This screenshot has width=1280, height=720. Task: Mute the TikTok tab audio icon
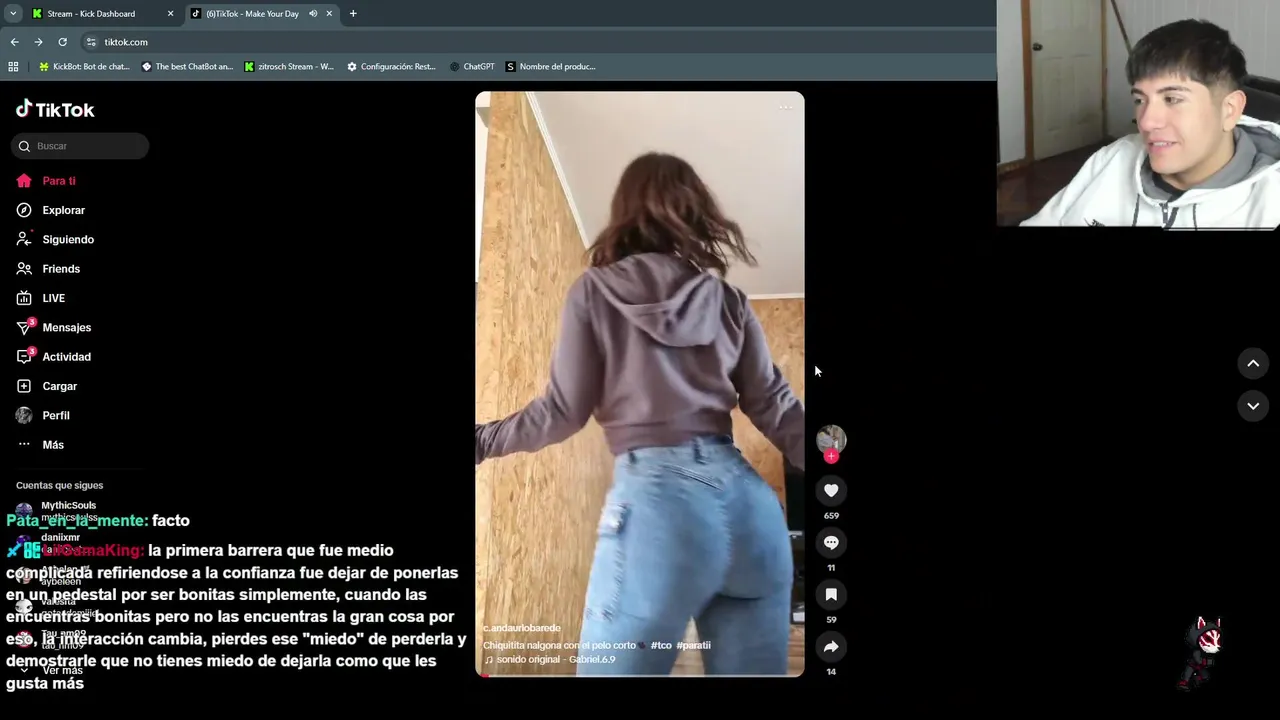click(x=313, y=14)
